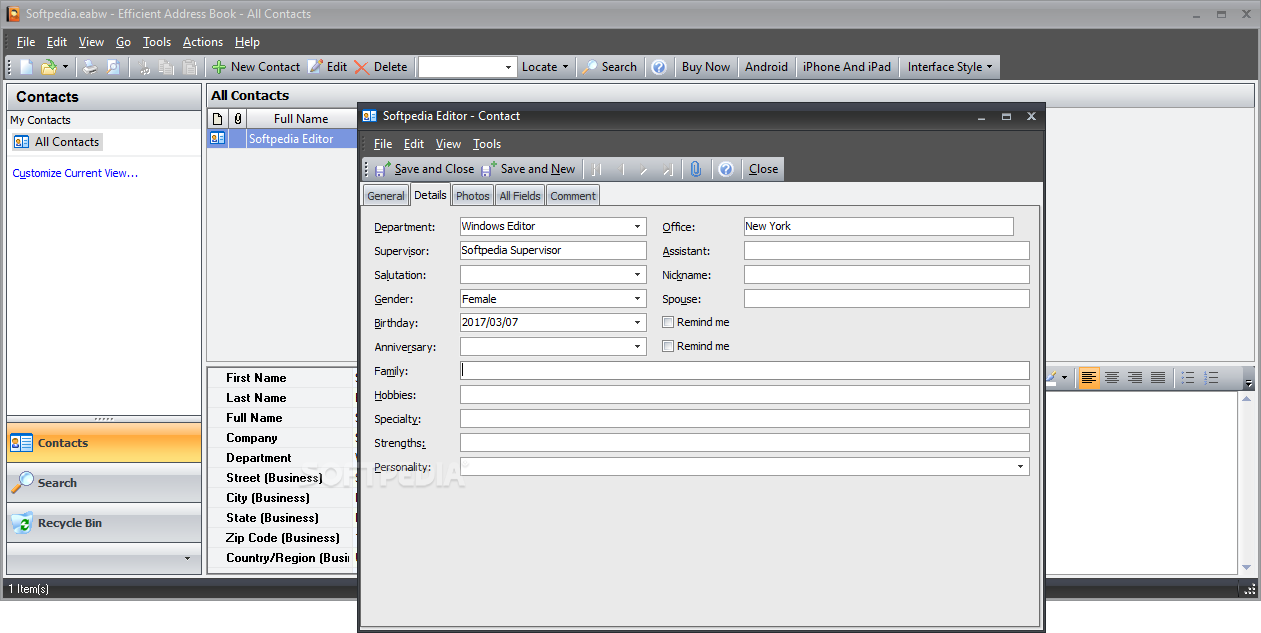Switch to the All Fields tab
The image size is (1261, 633).
(520, 196)
